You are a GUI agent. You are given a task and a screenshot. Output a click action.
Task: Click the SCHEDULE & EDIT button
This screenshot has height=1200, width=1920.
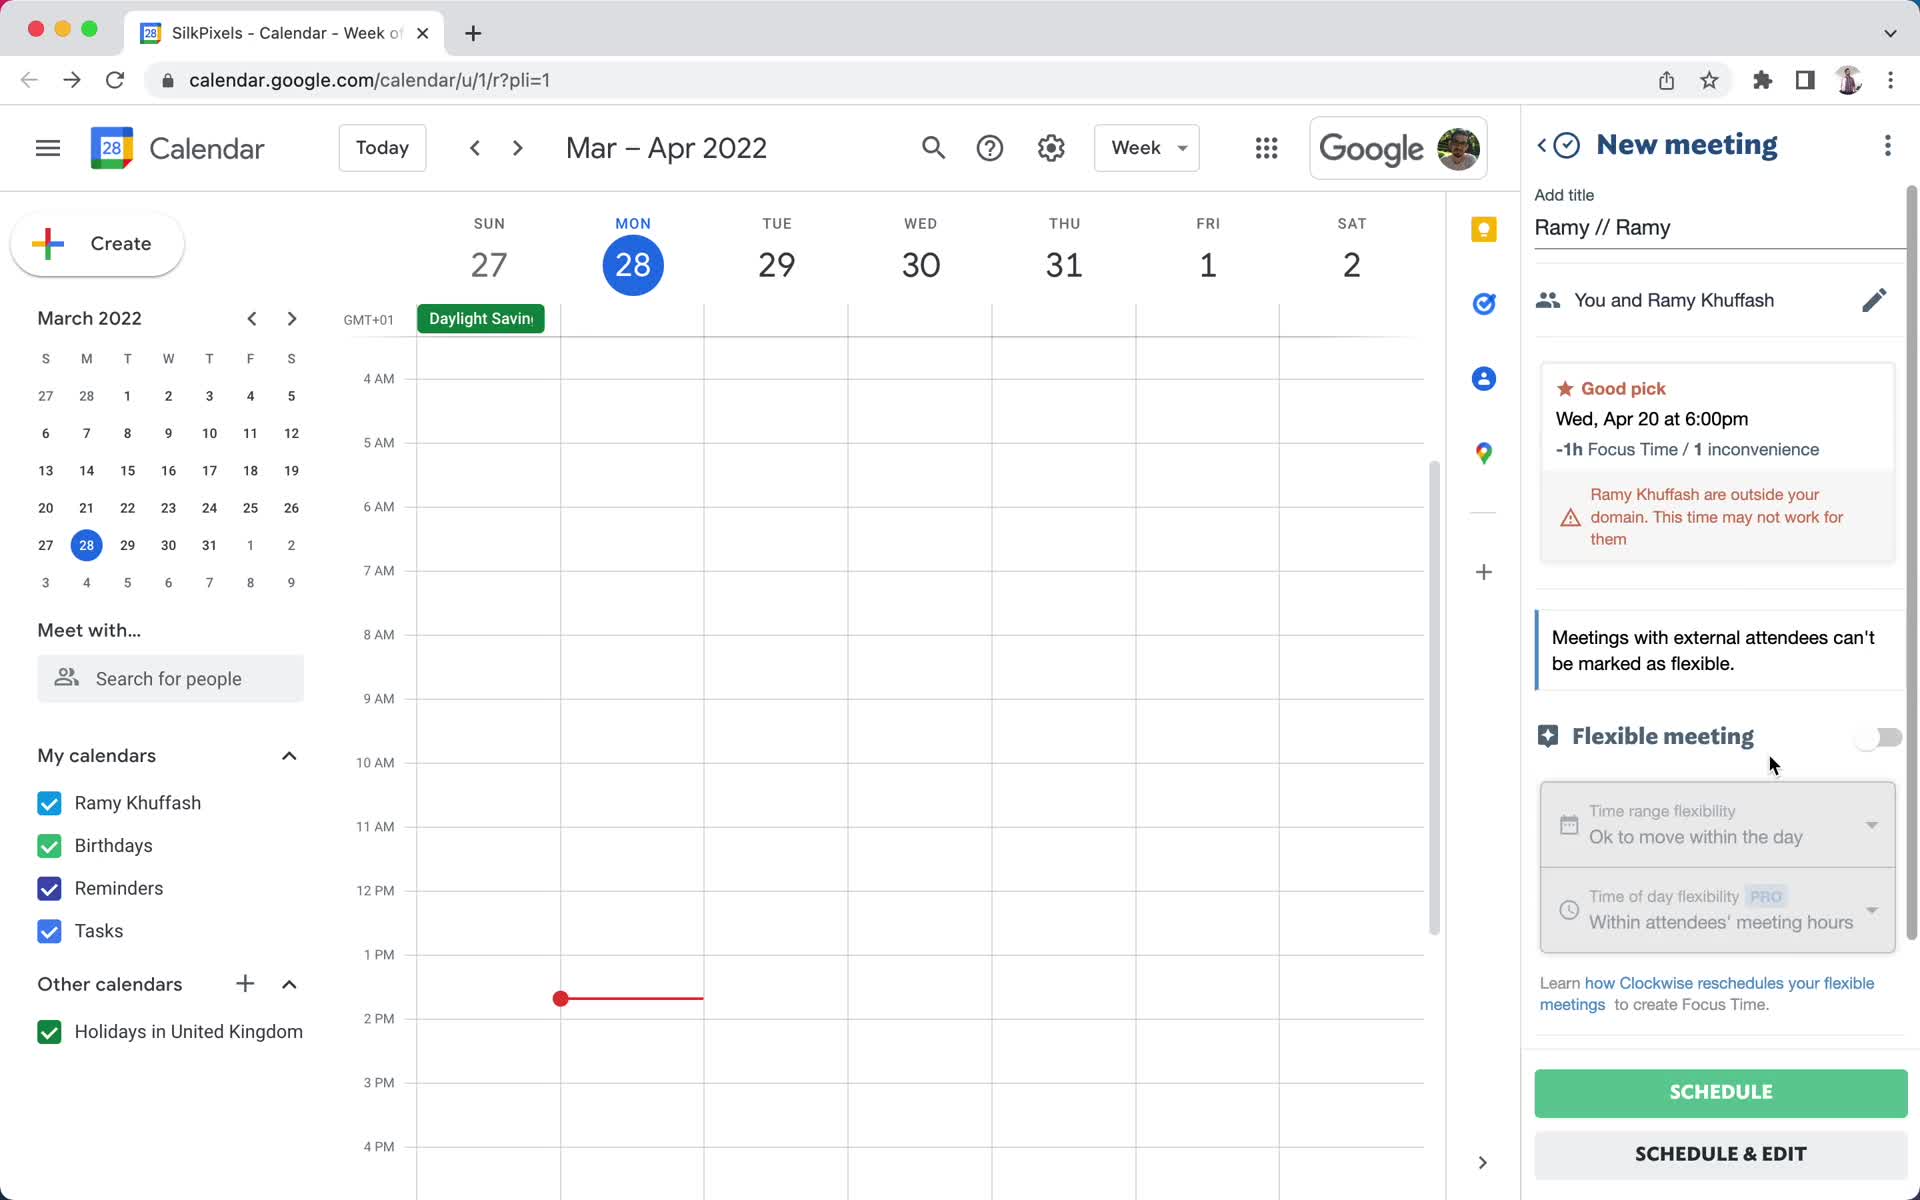click(1720, 1153)
